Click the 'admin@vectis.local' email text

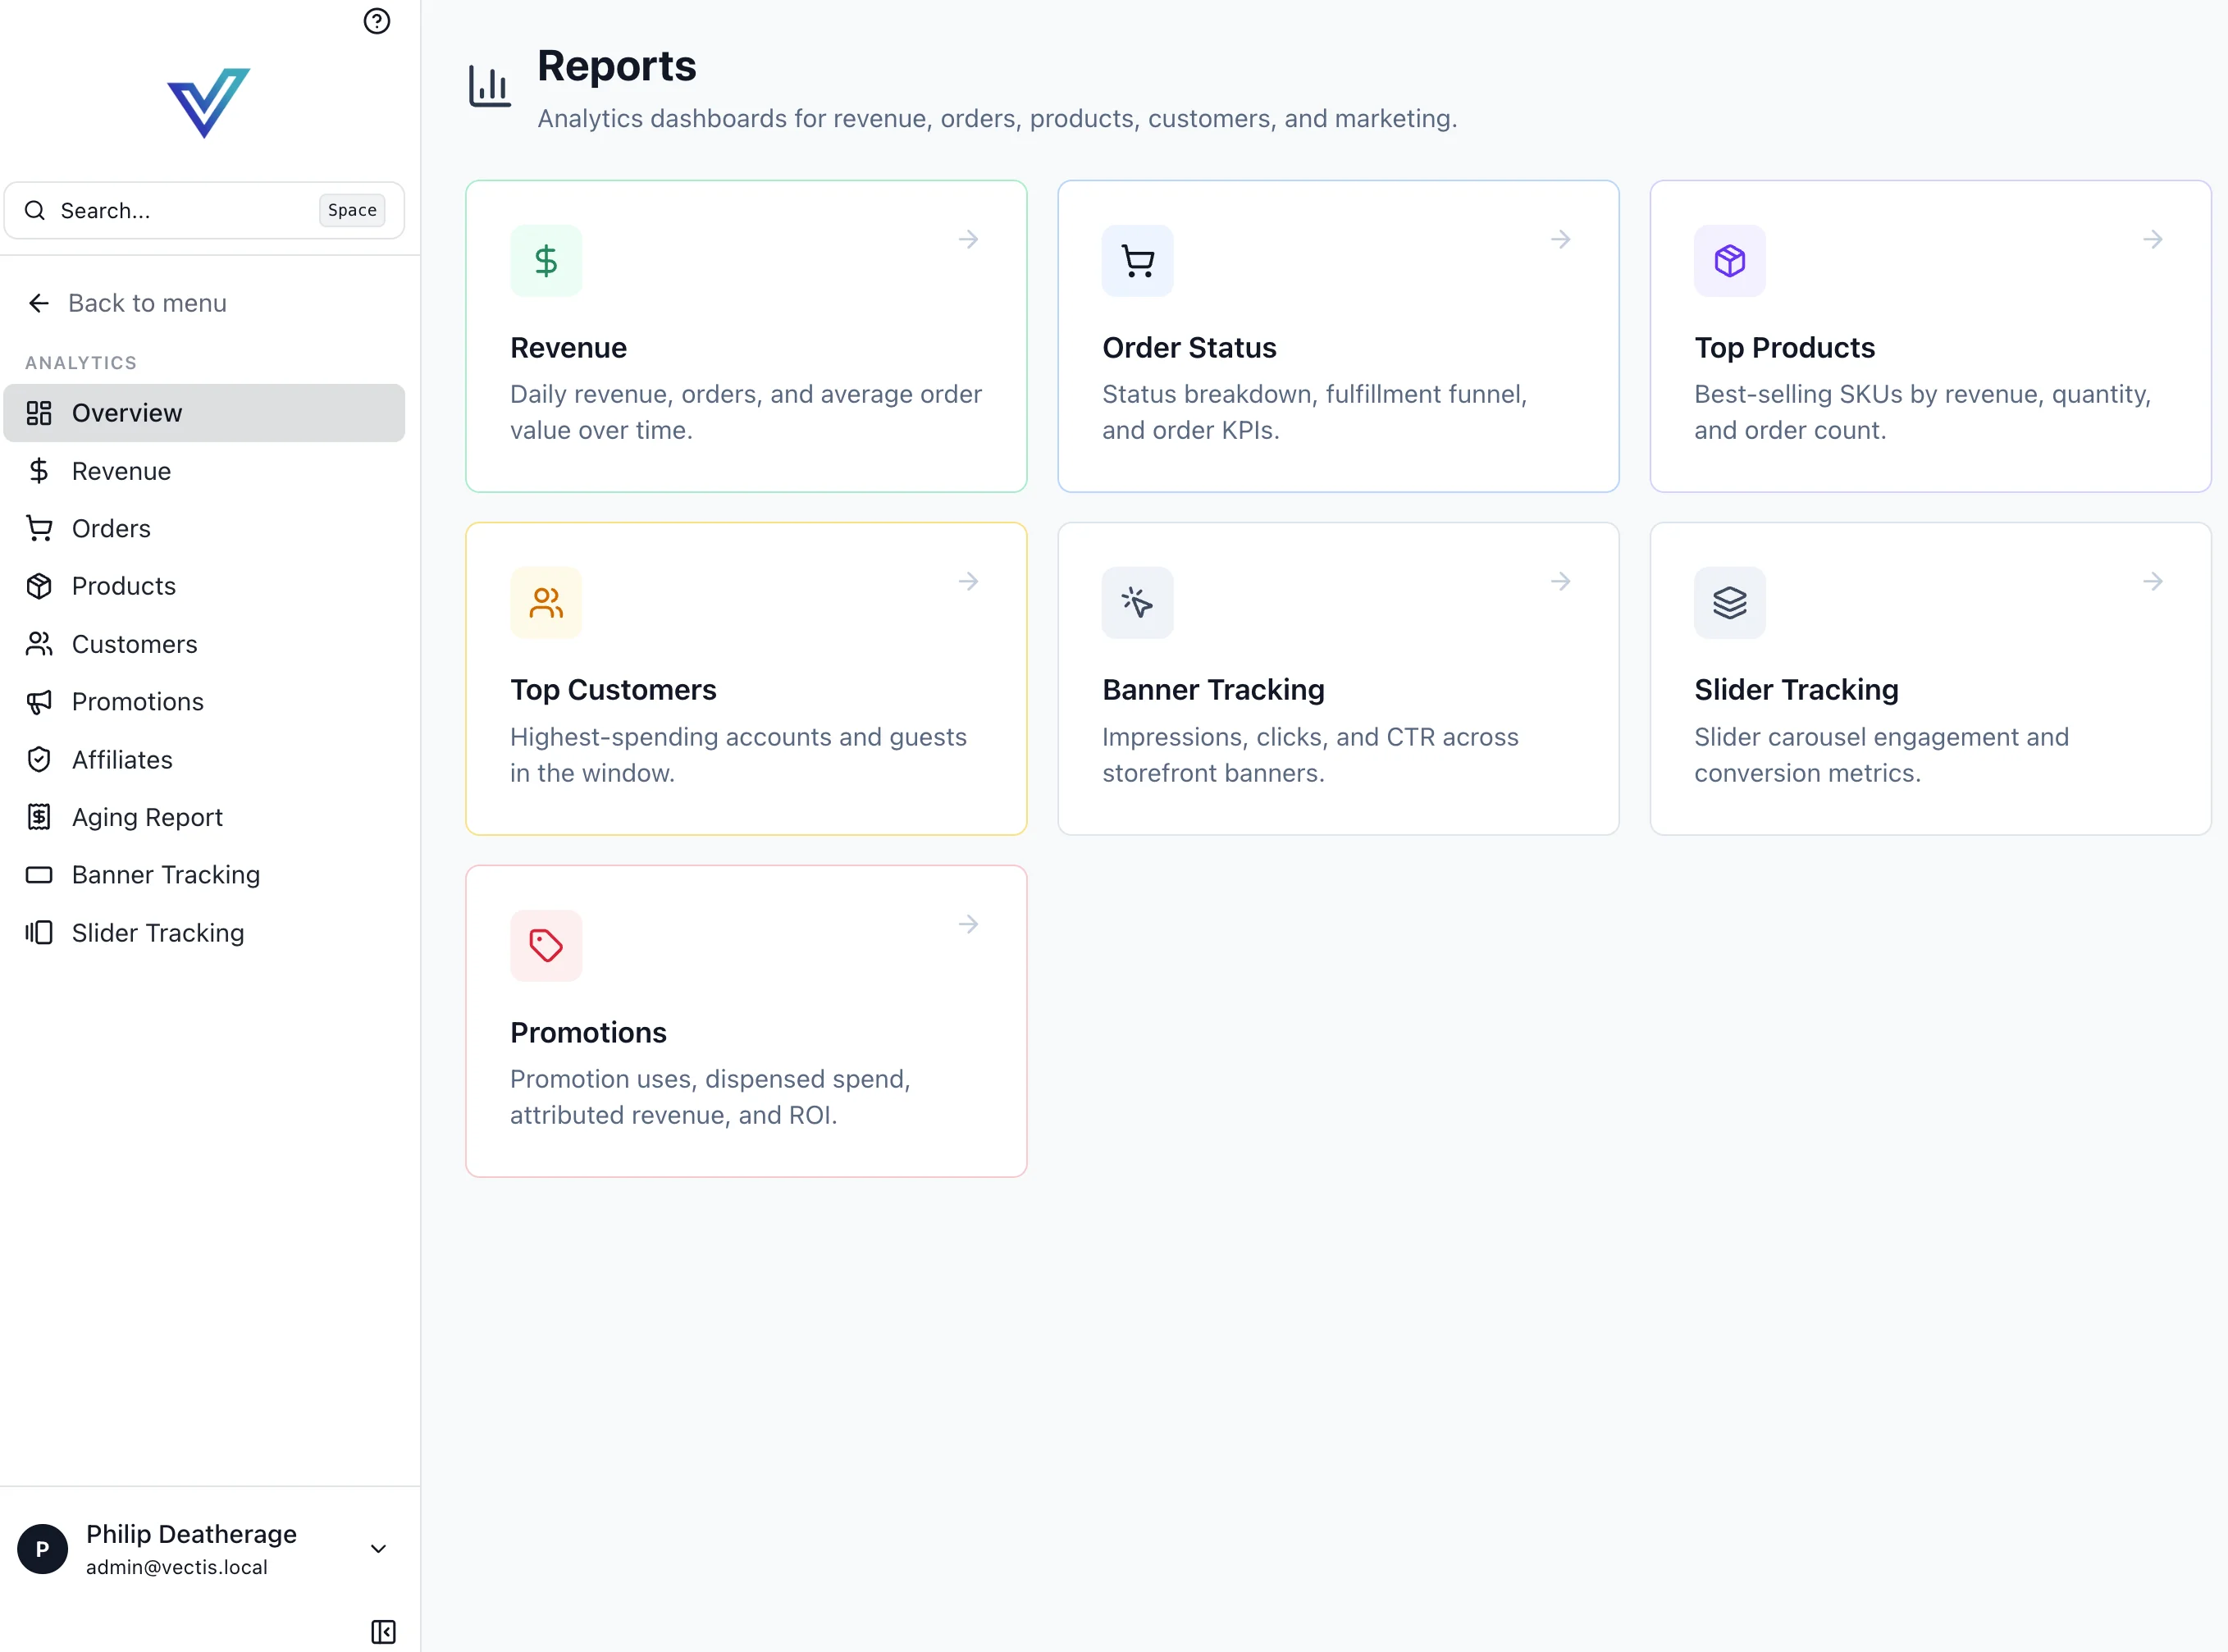(x=177, y=1567)
